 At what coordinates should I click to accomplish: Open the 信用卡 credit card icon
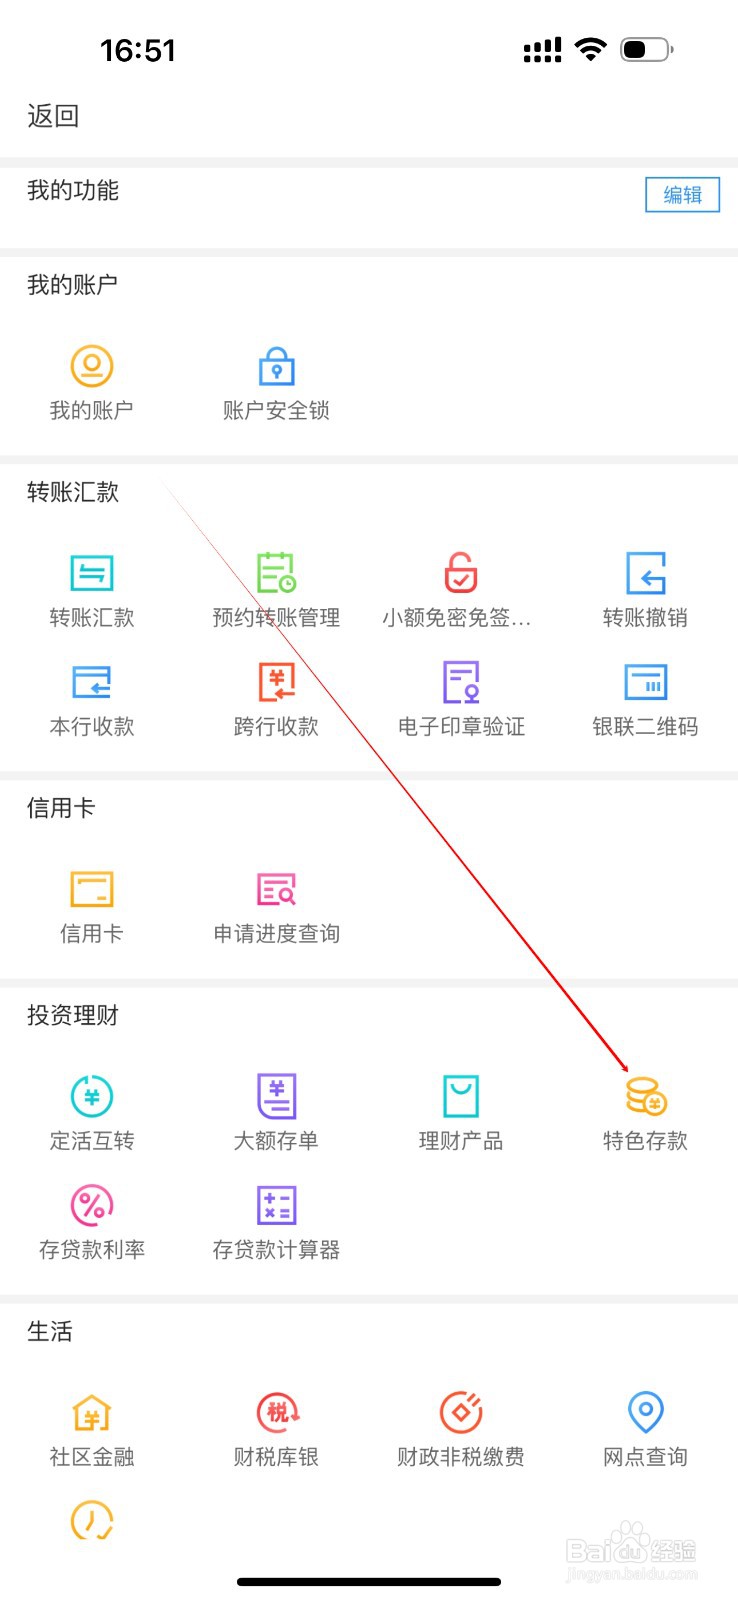coord(92,889)
